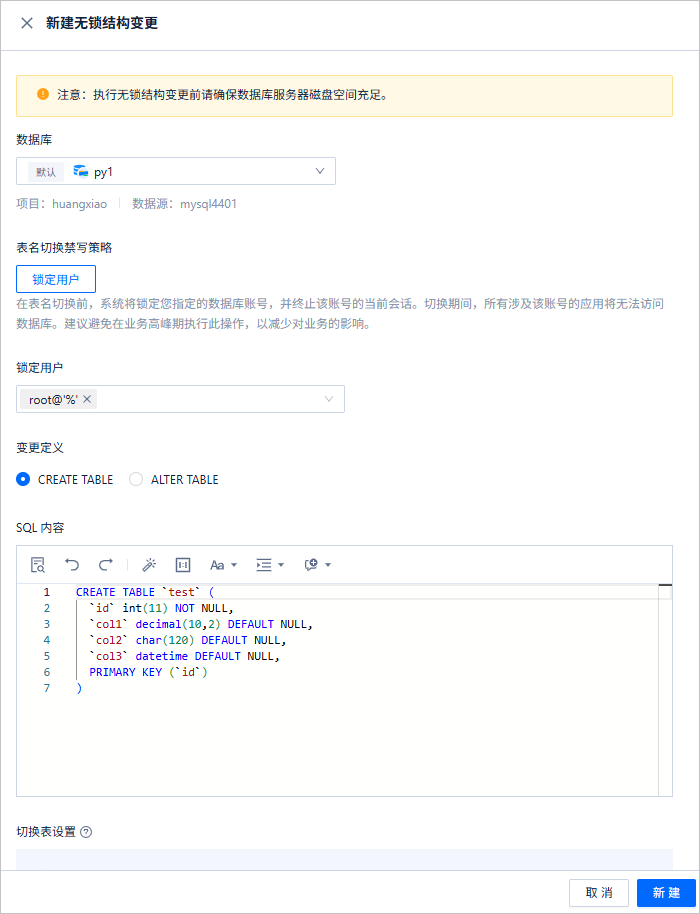Select the ALTER TABLE radio option
This screenshot has width=700, height=914.
136,480
